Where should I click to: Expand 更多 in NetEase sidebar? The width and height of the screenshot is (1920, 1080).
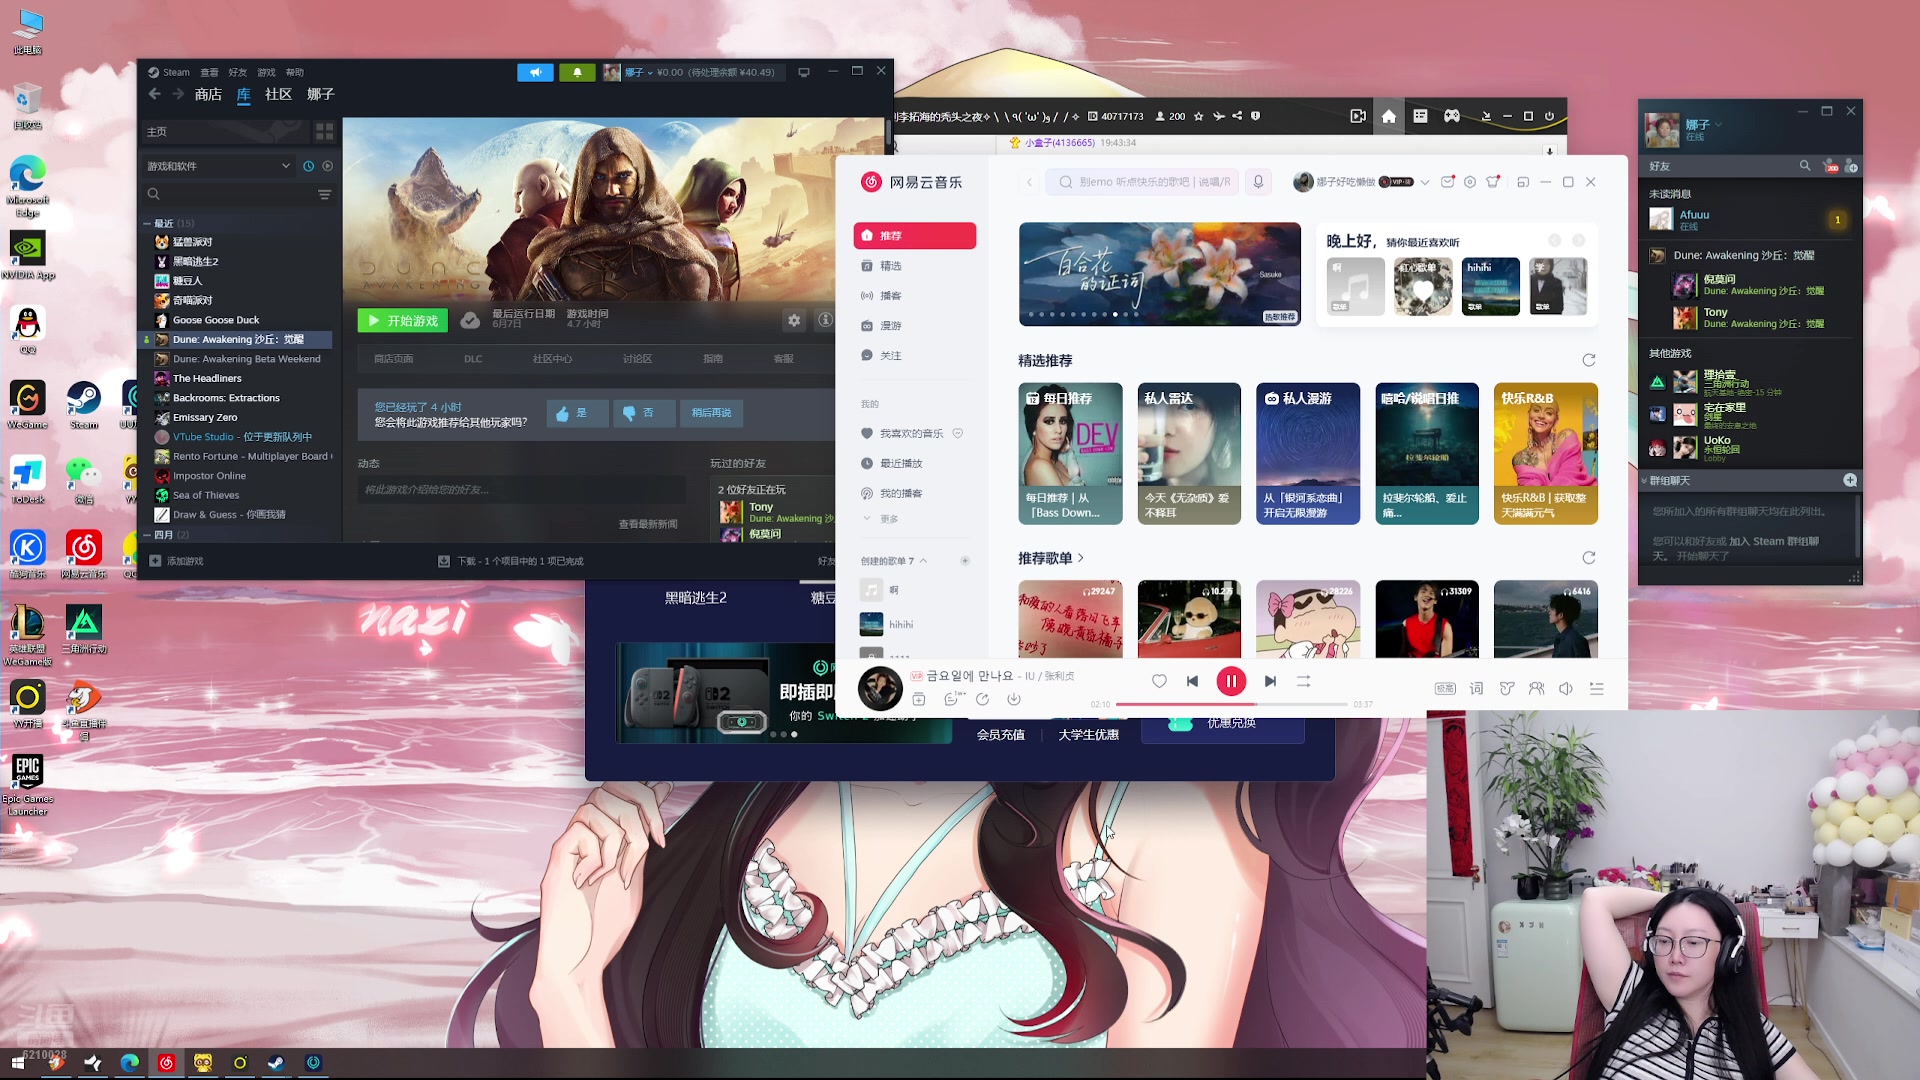tap(880, 519)
